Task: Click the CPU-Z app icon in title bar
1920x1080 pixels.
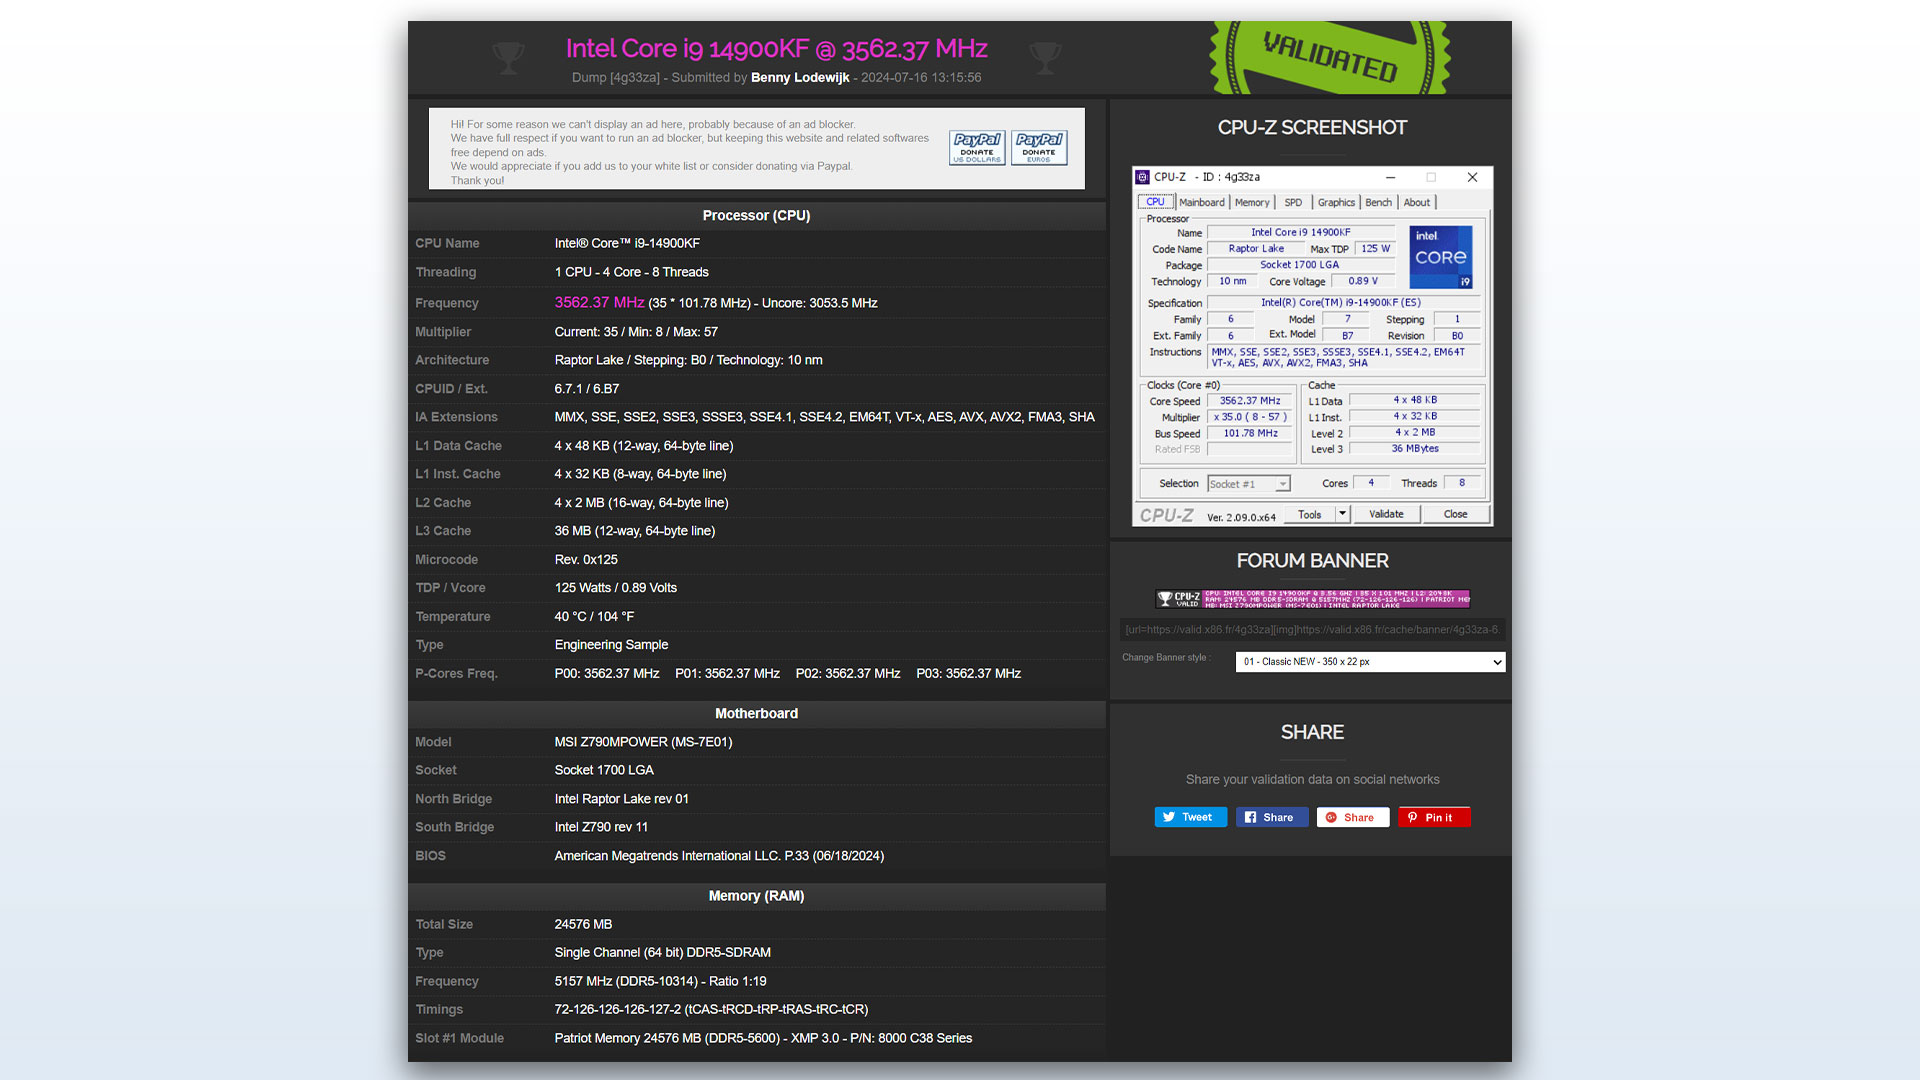Action: click(x=1143, y=177)
